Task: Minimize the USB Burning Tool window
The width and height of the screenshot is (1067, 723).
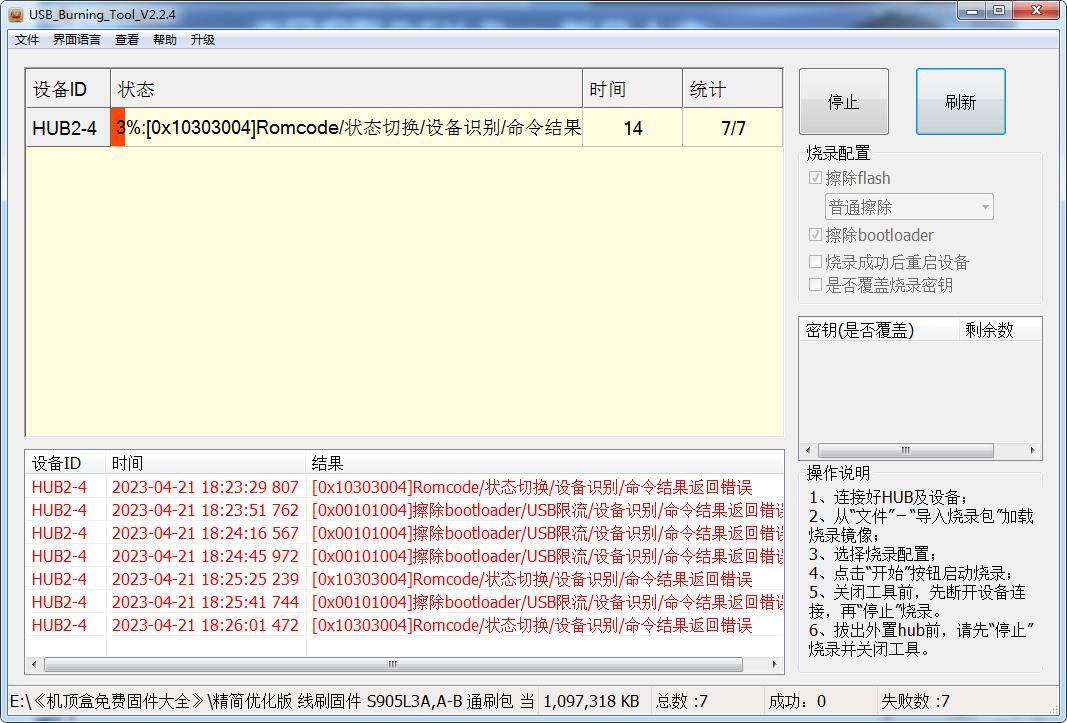Action: point(972,10)
